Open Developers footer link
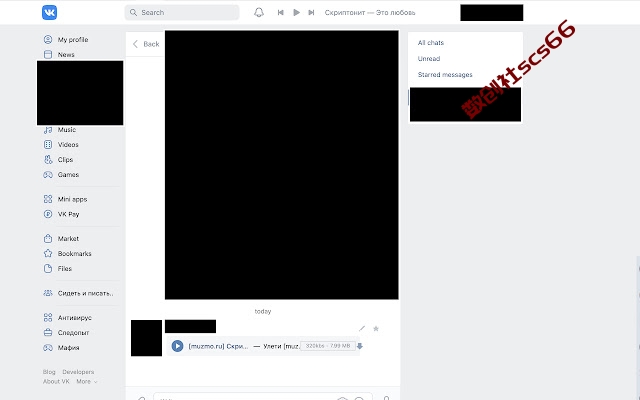640x400 pixels. [x=78, y=372]
